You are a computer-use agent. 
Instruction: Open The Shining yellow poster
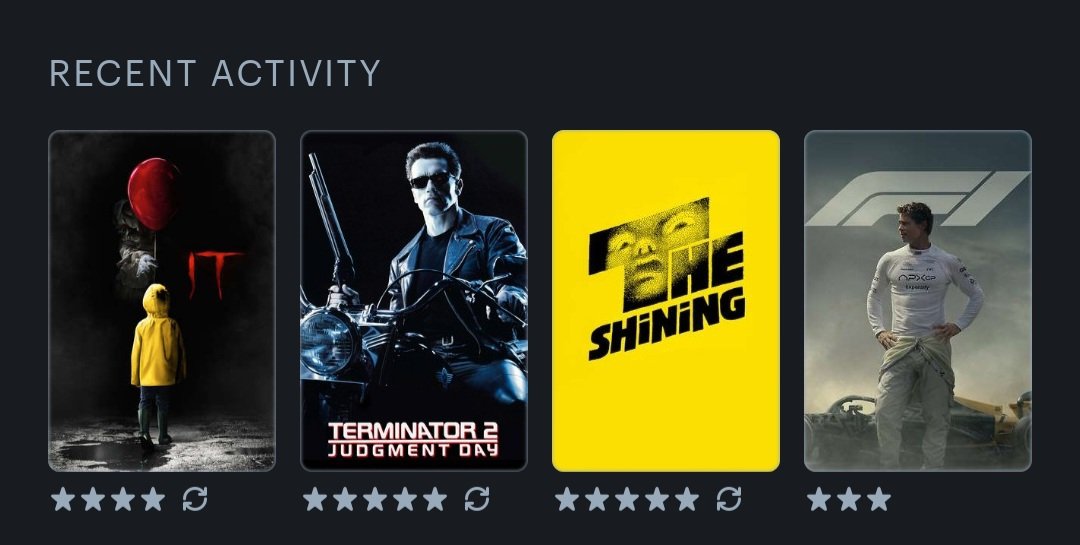click(666, 301)
